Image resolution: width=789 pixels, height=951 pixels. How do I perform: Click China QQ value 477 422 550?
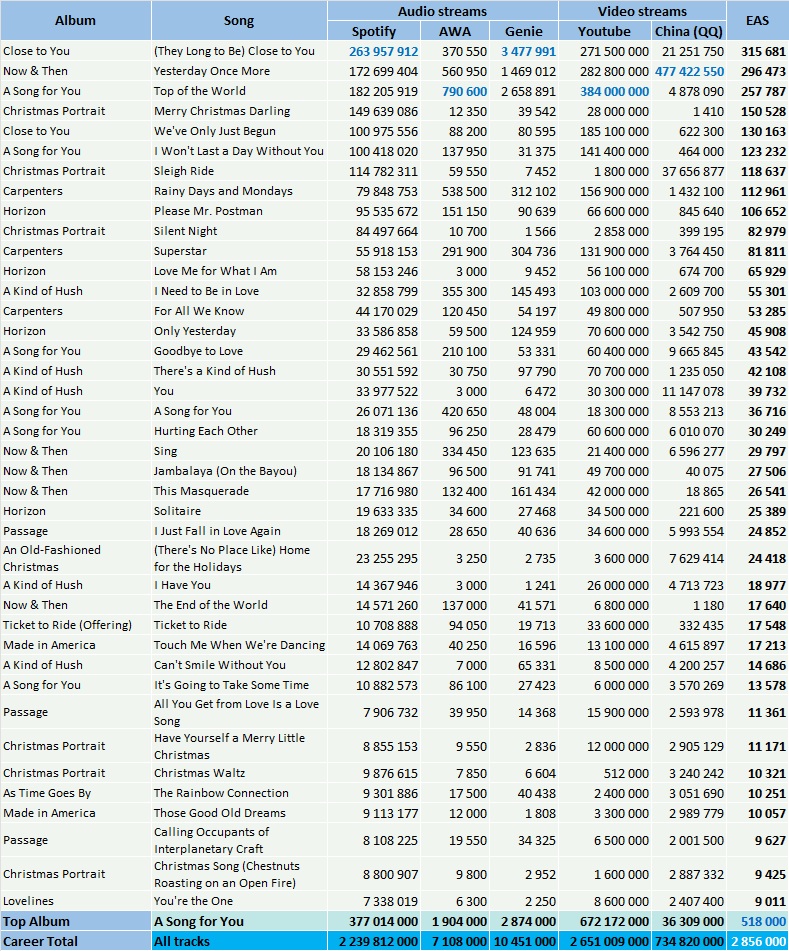[x=689, y=72]
